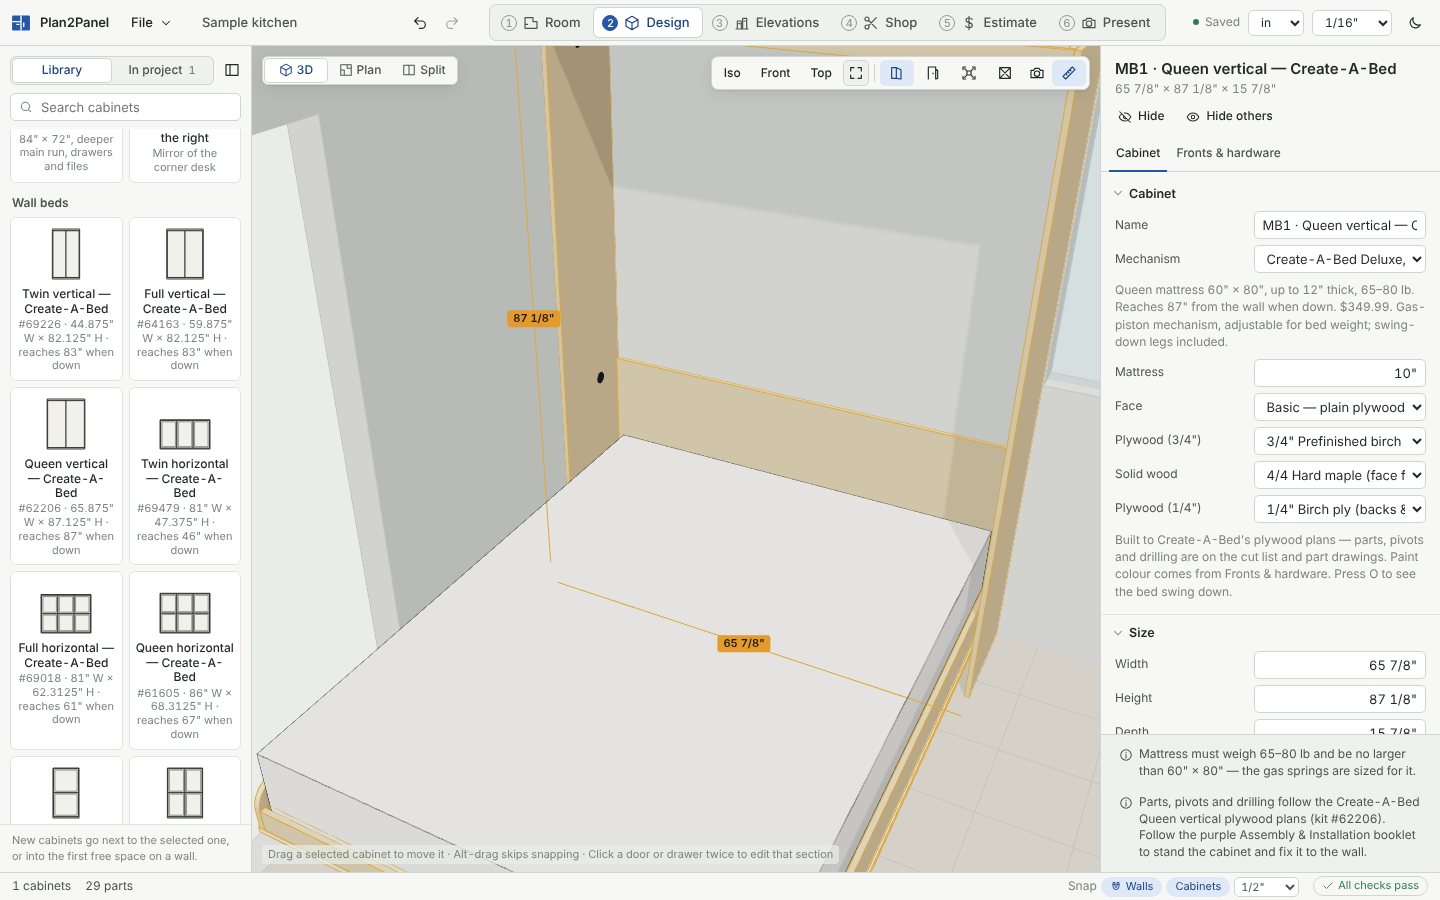The height and width of the screenshot is (900, 1440).
Task: Add the Twin horizontal Create-A-Bed cabinet
Action: 185,476
